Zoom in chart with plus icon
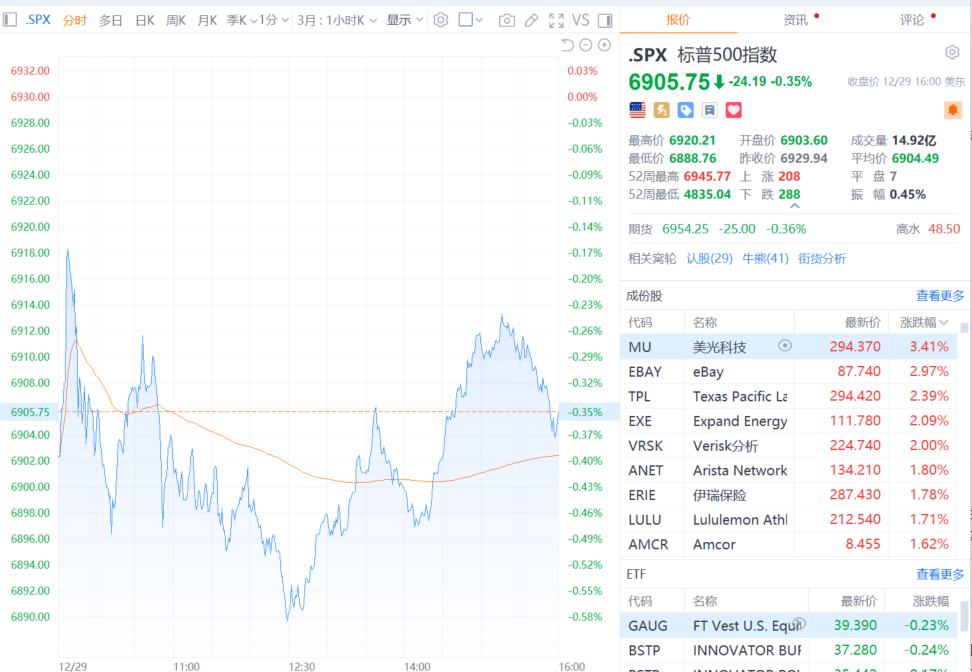Image resolution: width=972 pixels, height=672 pixels. 604,45
